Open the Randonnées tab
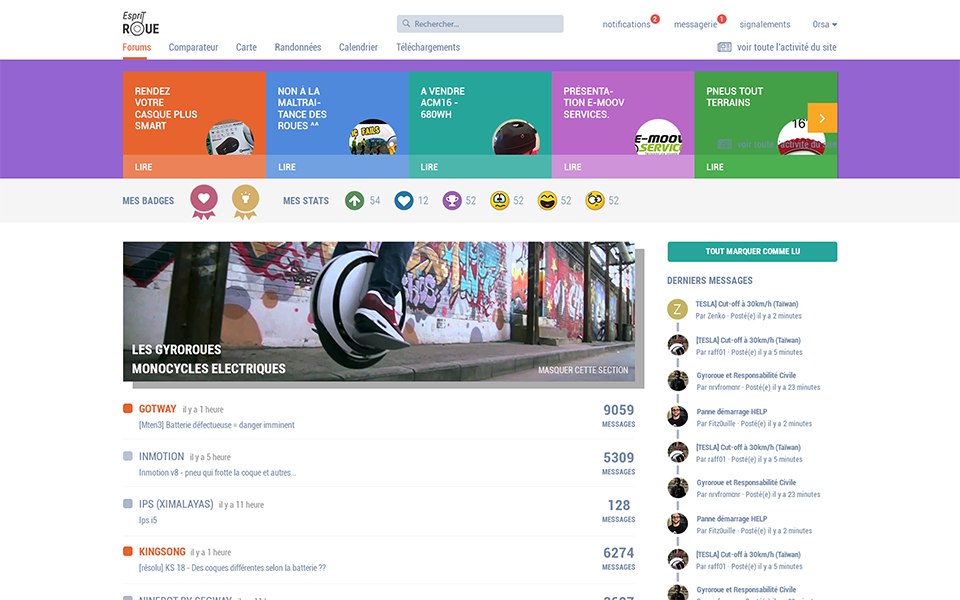This screenshot has width=960, height=600. coord(298,47)
